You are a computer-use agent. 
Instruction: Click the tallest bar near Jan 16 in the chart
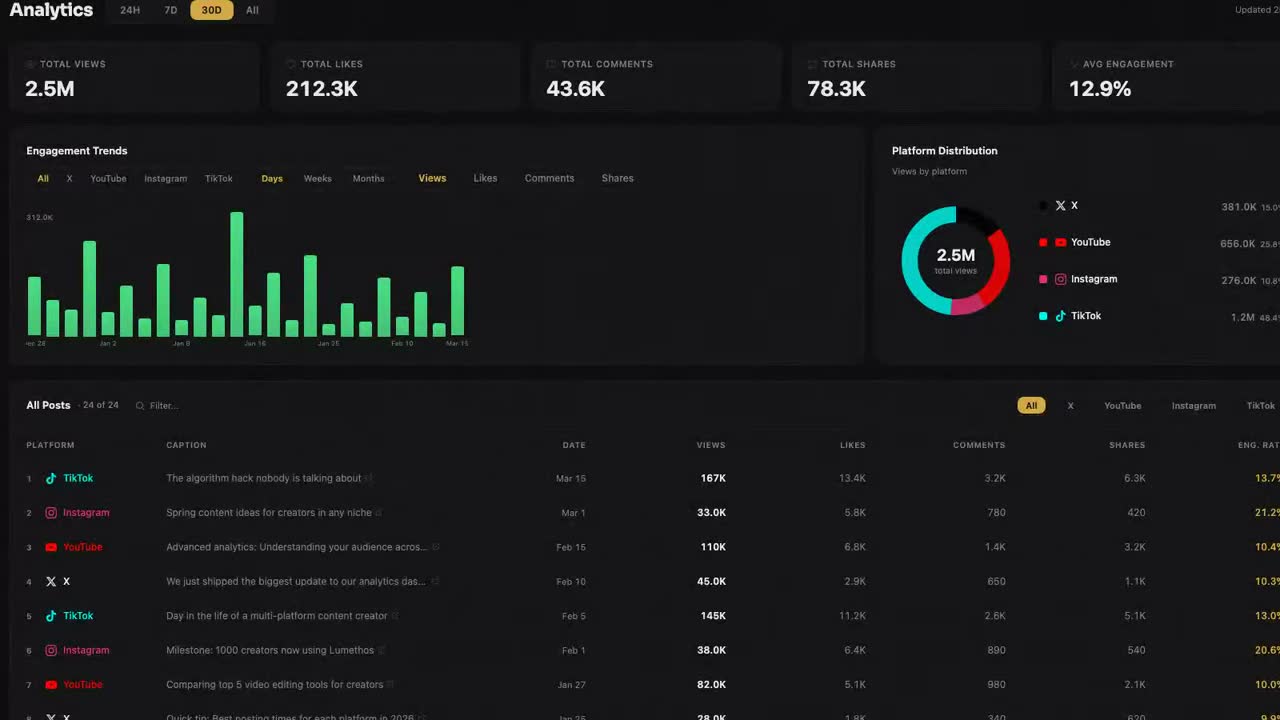click(237, 274)
